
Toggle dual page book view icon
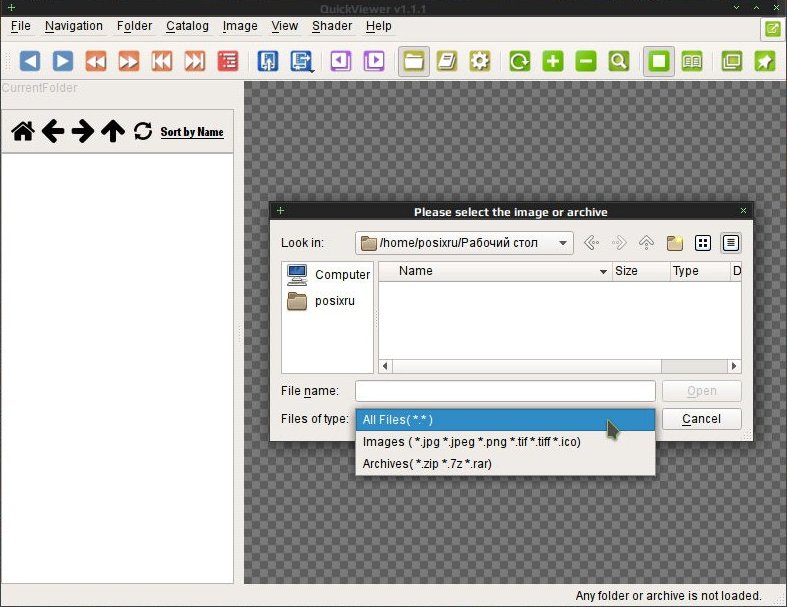point(692,61)
